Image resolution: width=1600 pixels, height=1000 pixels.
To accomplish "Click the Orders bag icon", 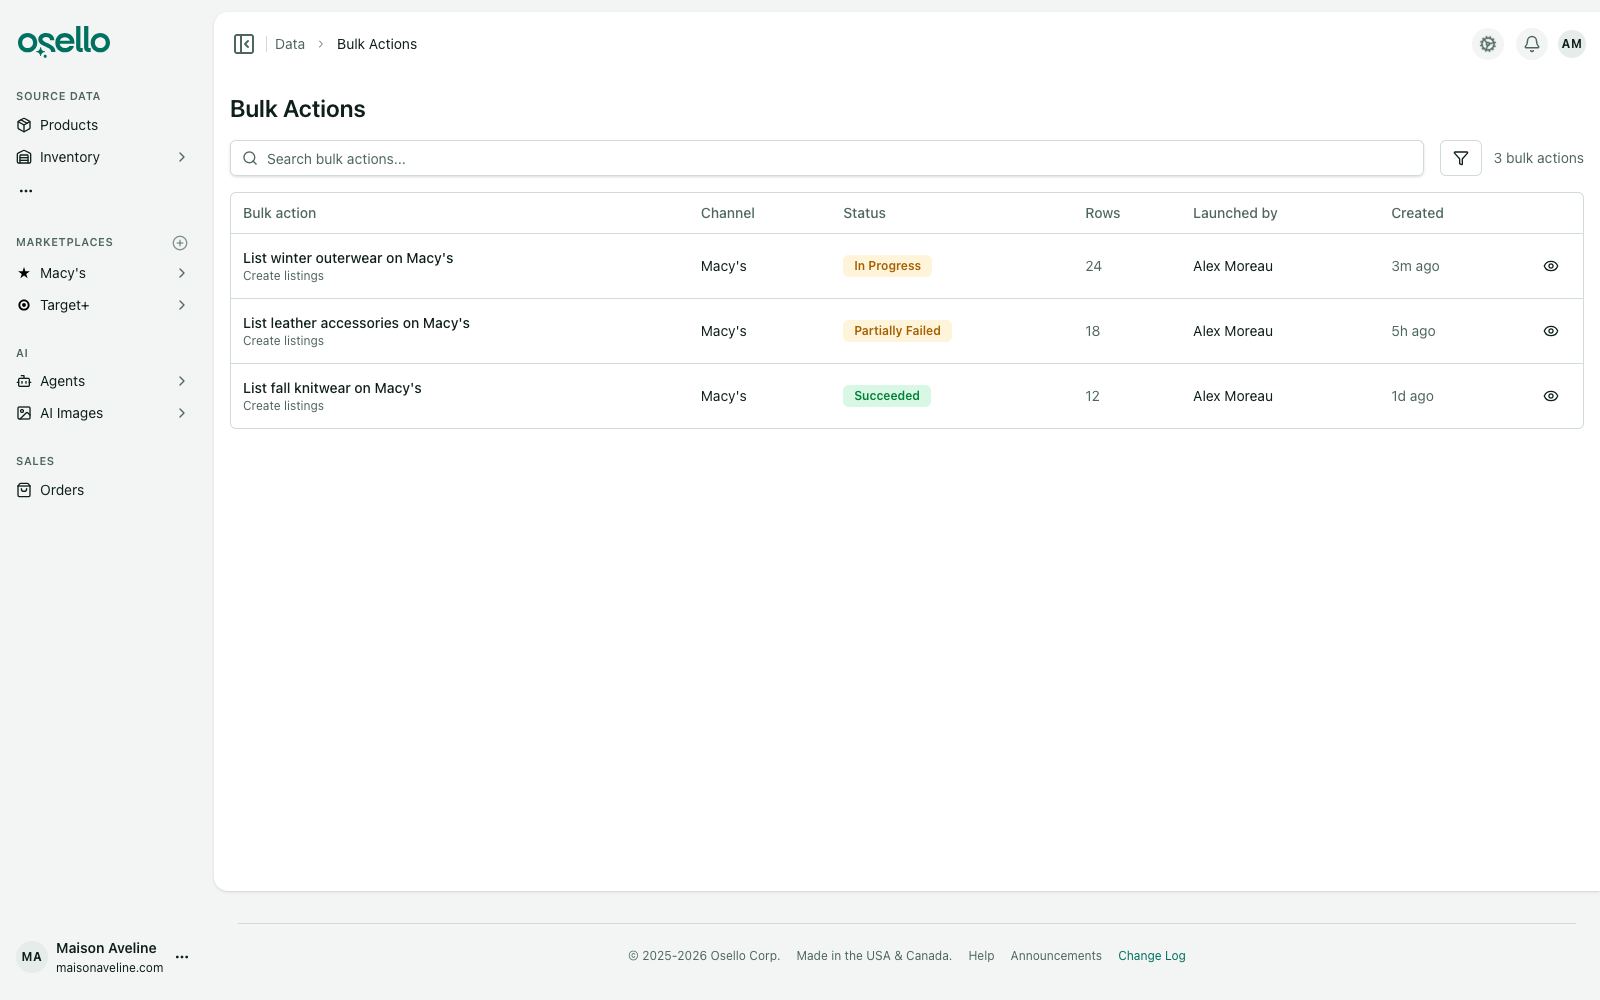I will 24,490.
